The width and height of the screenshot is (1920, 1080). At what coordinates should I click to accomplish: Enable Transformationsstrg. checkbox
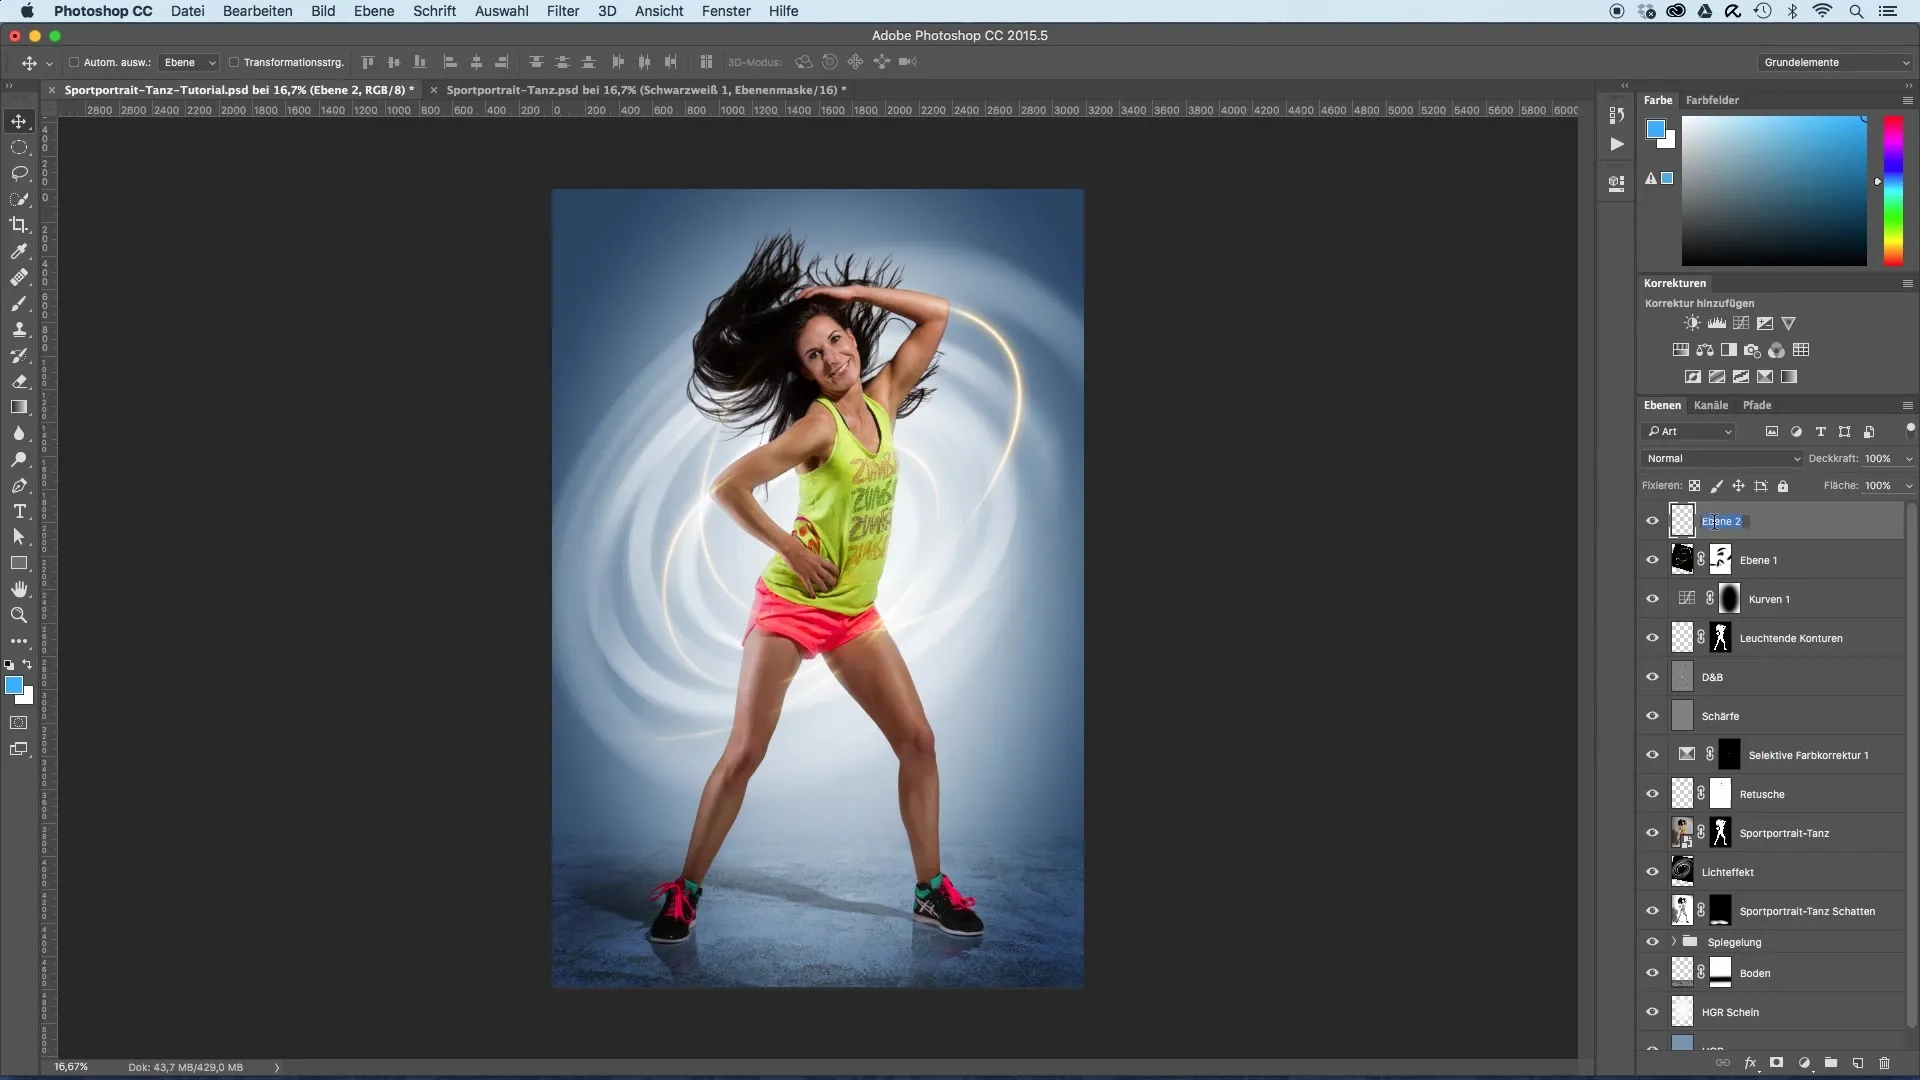coord(234,62)
